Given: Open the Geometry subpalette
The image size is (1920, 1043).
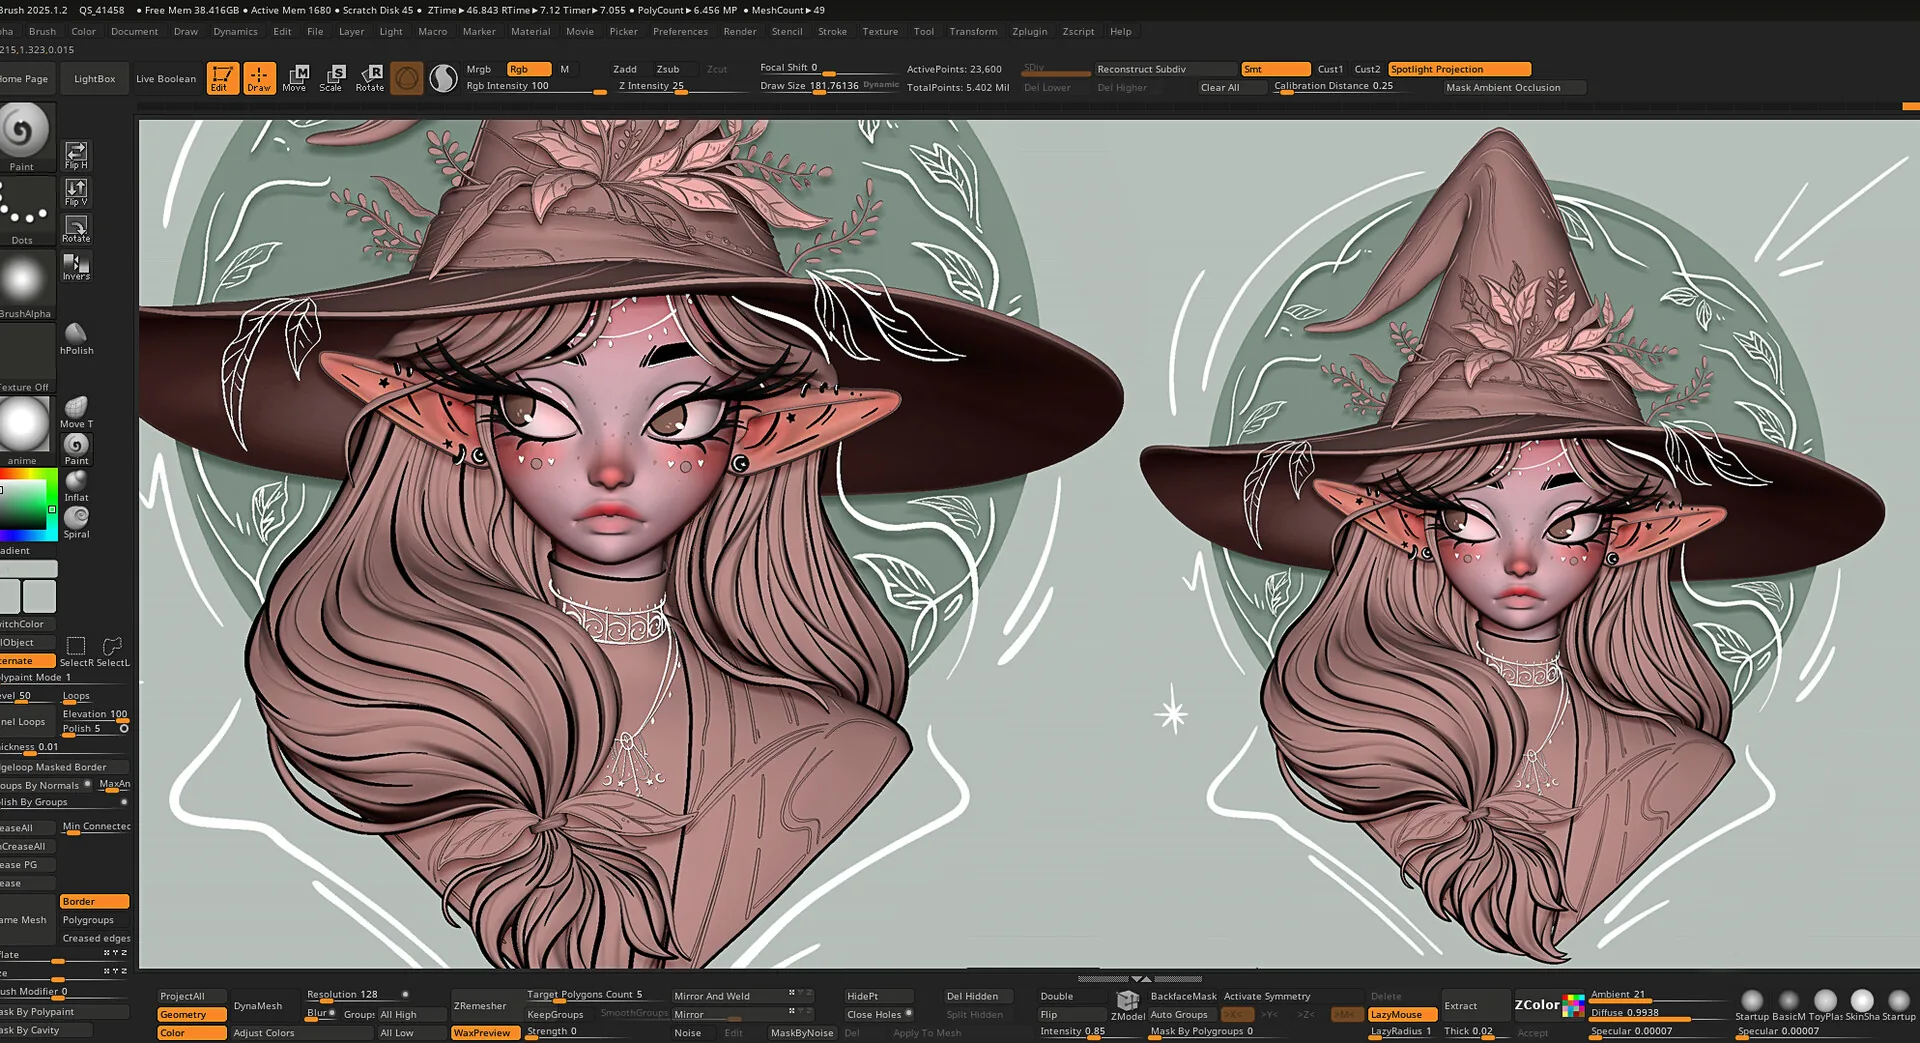Looking at the screenshot, I should 192,1014.
